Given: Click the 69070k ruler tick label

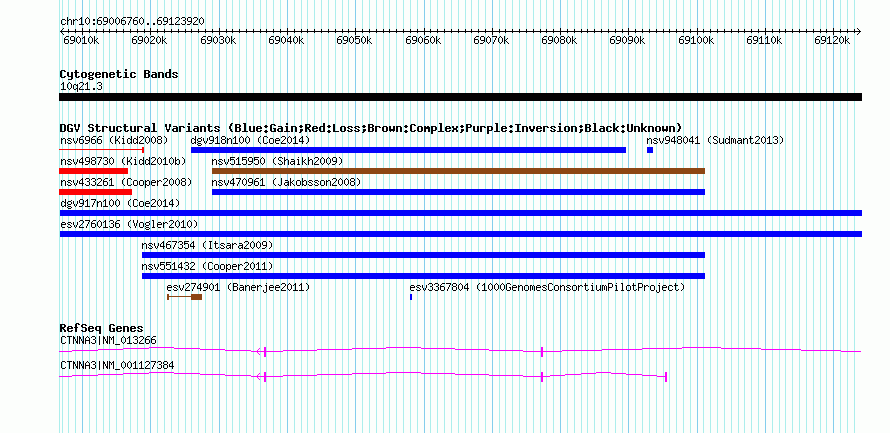Looking at the screenshot, I should click(x=492, y=40).
